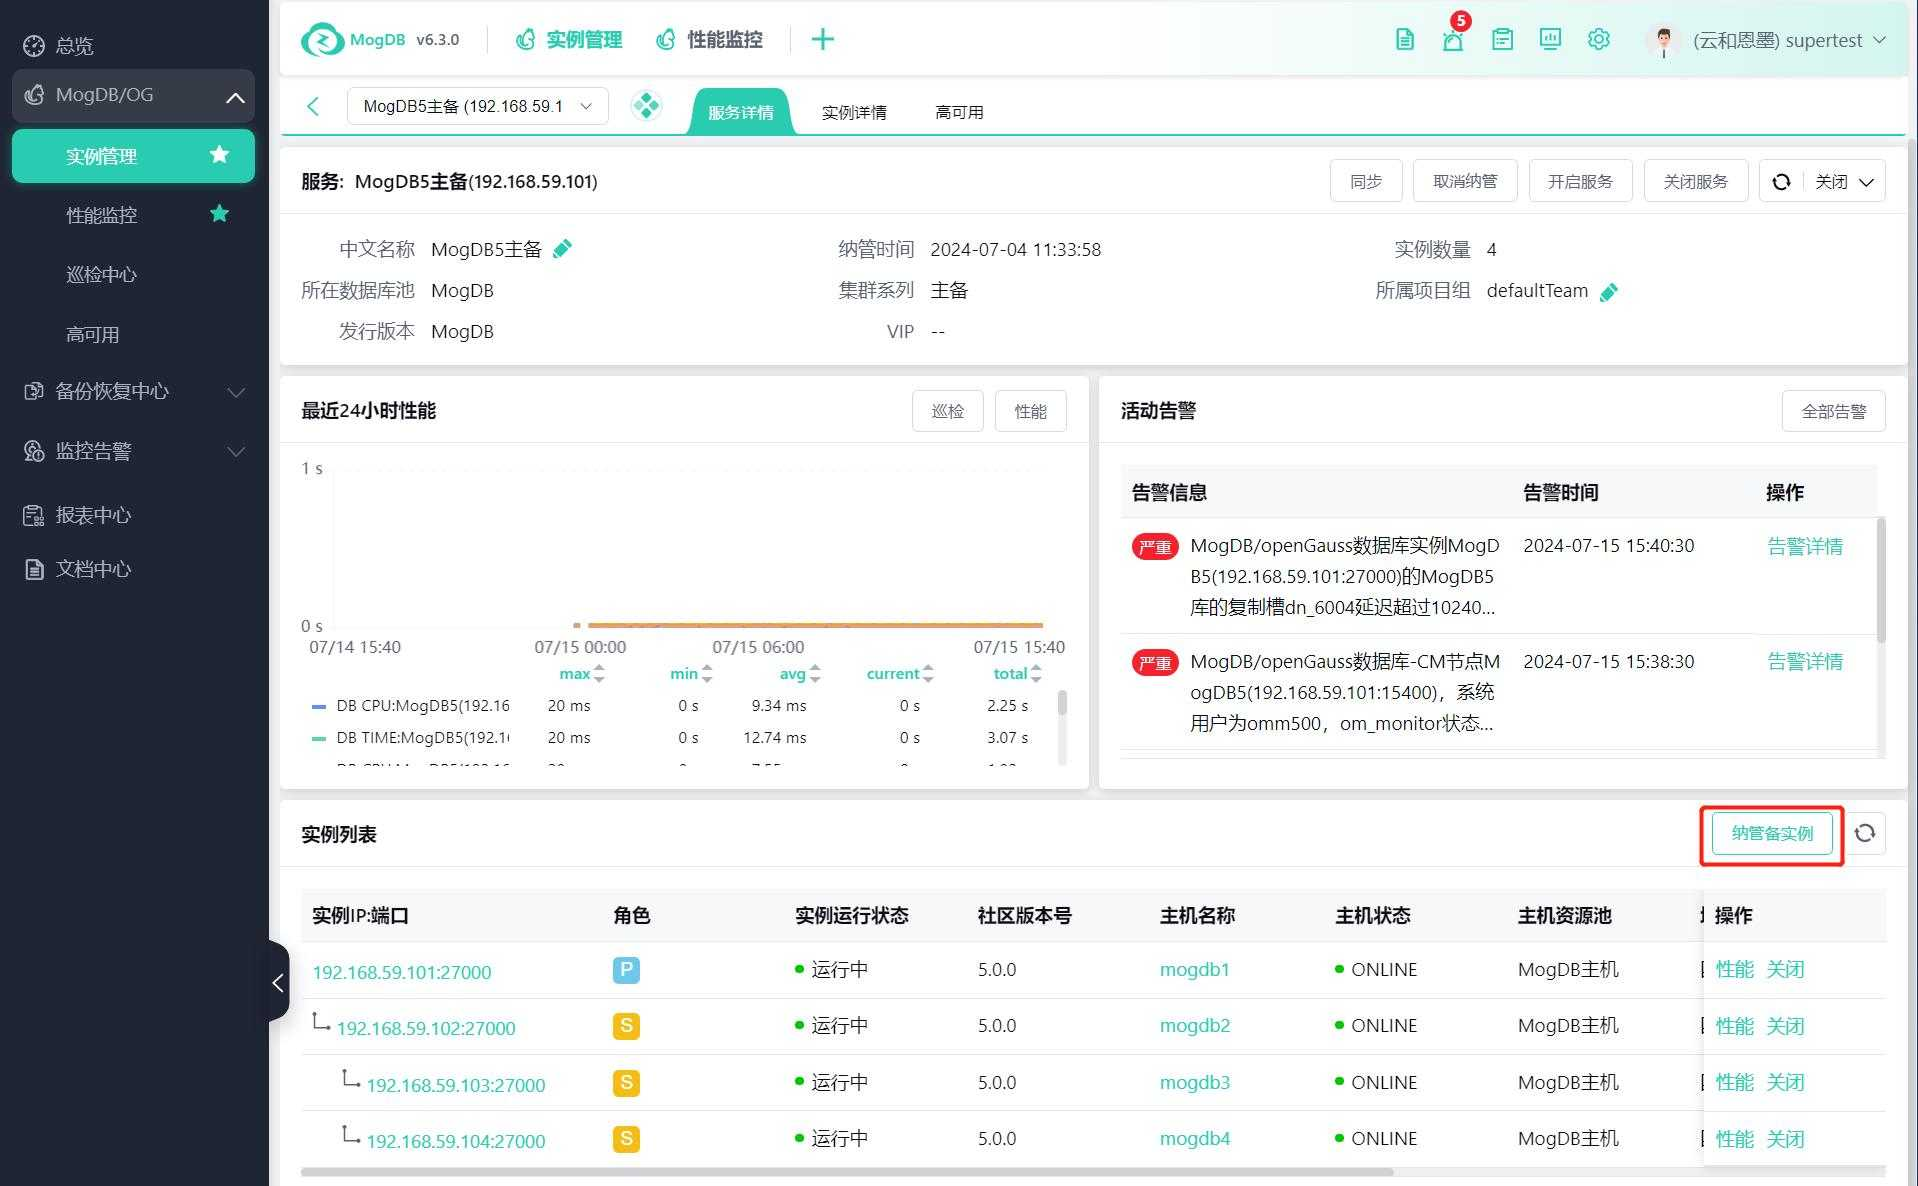Viewport: 1918px width, 1186px height.
Task: Open the refresh interval 关闭 dropdown
Action: point(1844,181)
